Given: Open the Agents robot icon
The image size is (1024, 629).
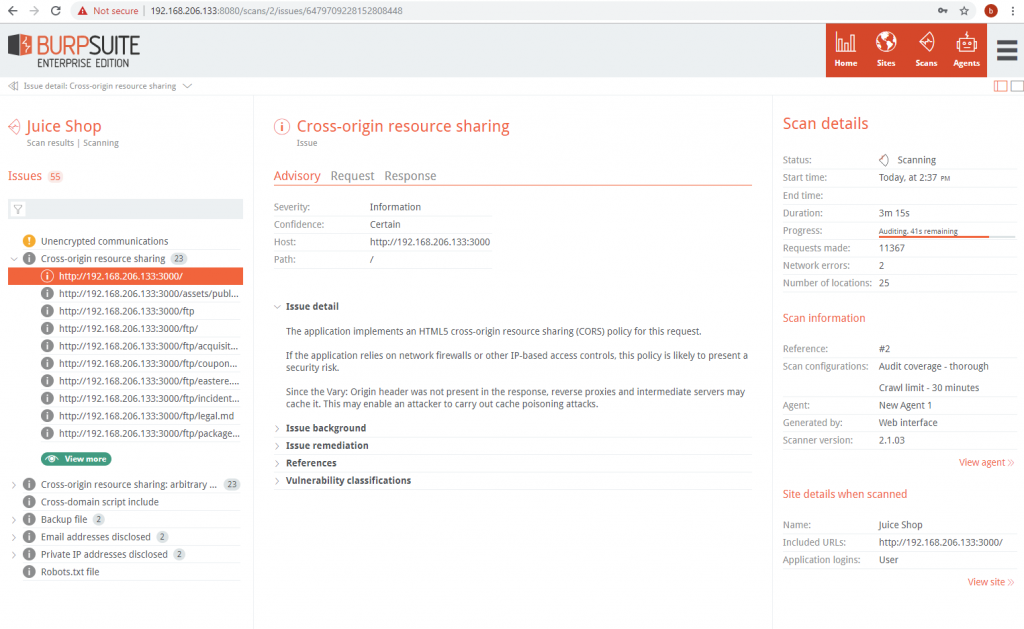Looking at the screenshot, I should [x=966, y=49].
